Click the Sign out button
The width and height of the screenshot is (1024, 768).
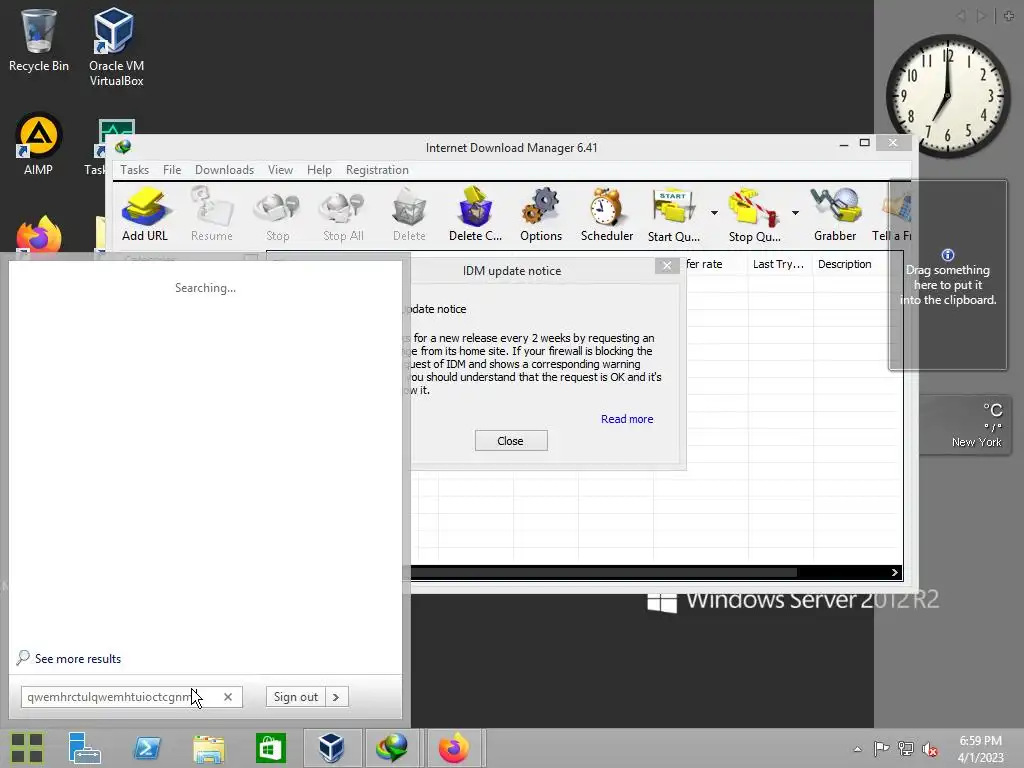(x=296, y=697)
